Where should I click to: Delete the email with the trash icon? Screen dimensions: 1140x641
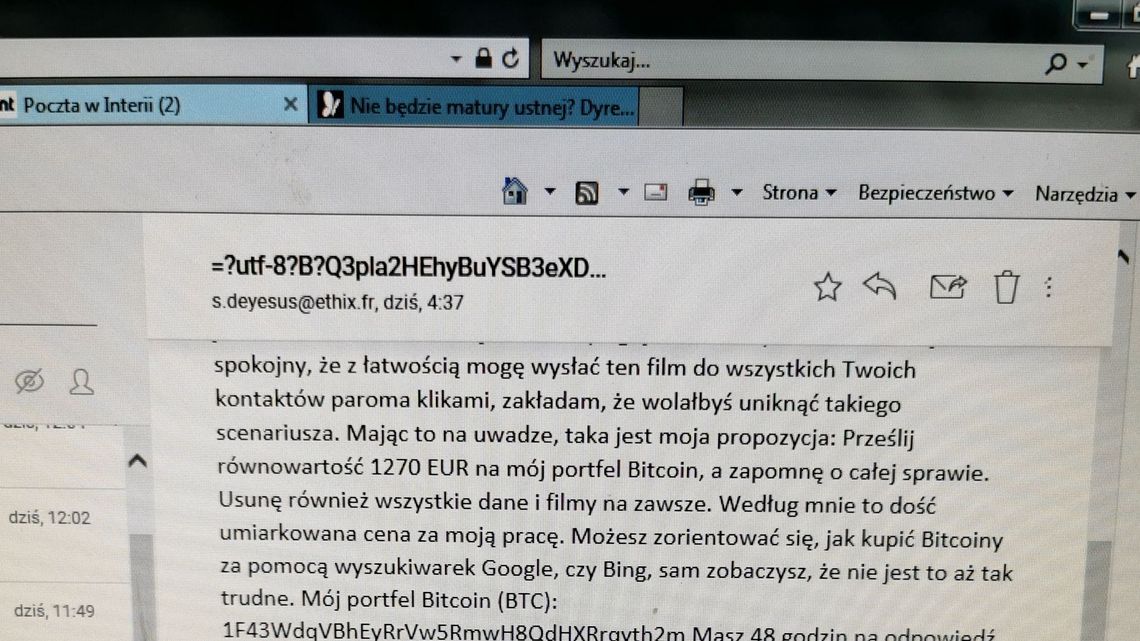[1005, 288]
